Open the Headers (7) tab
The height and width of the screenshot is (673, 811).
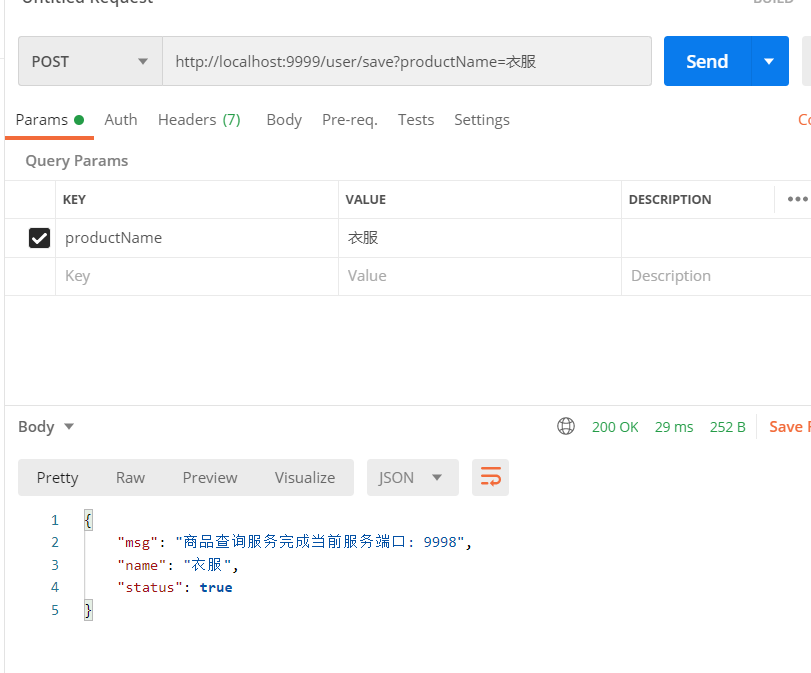[x=199, y=120]
